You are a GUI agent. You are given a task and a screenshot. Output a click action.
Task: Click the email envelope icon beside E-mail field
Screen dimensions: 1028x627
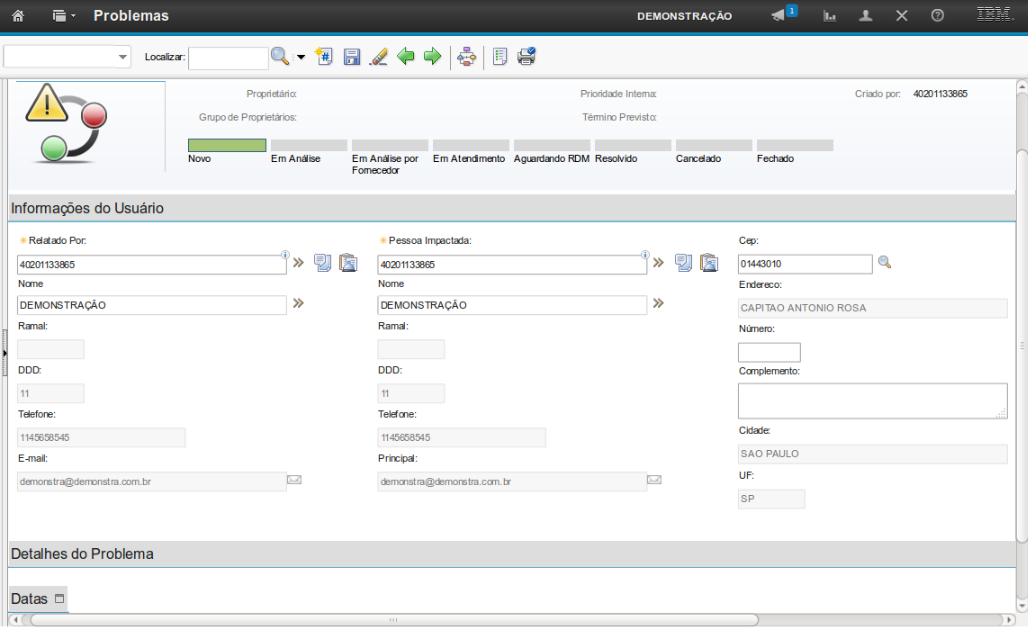click(294, 480)
